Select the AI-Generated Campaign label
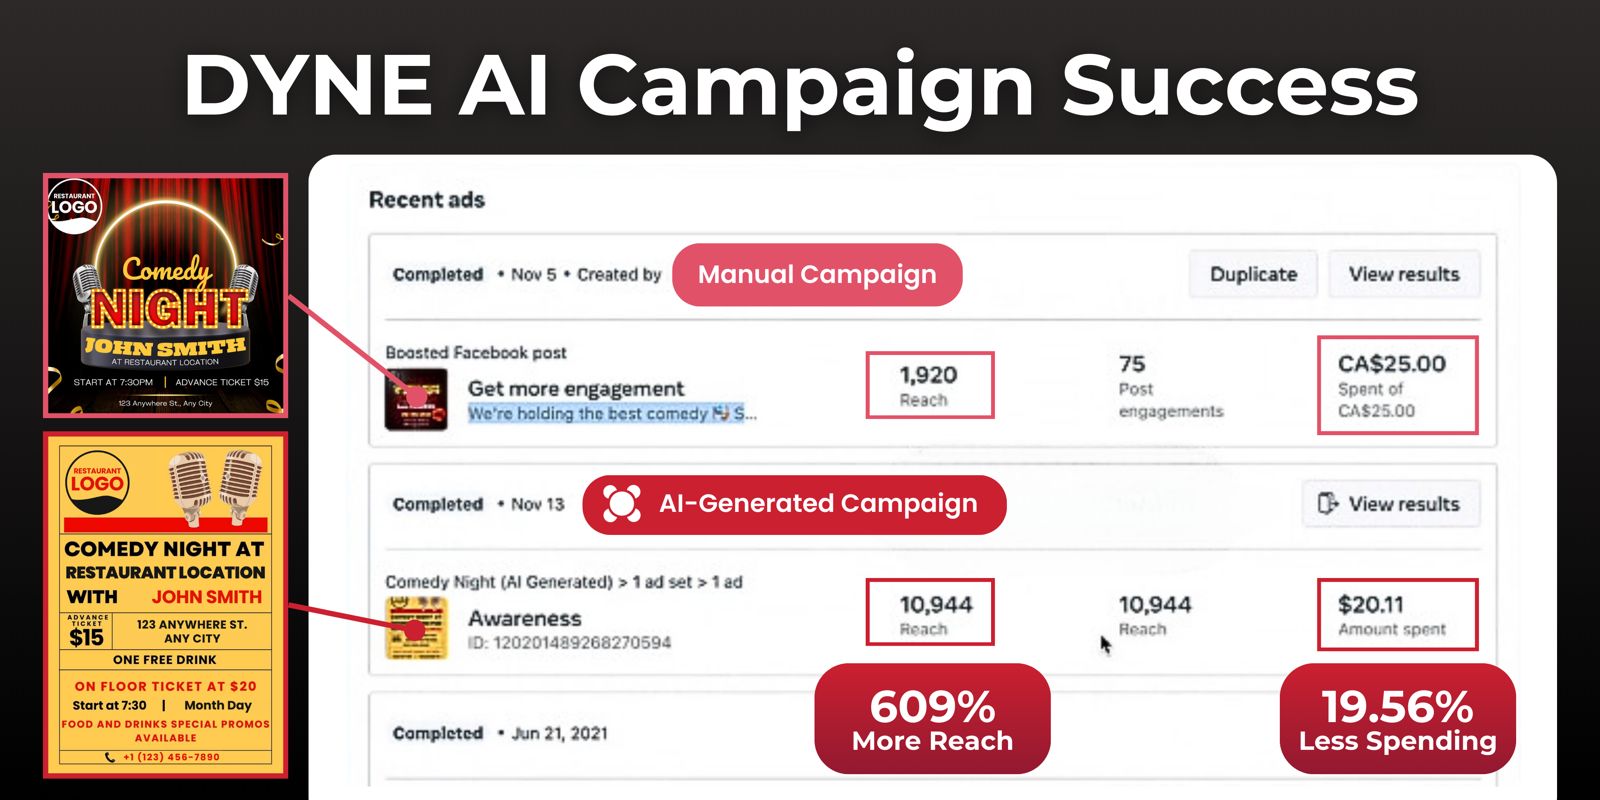Image resolution: width=1600 pixels, height=800 pixels. pyautogui.click(x=817, y=504)
